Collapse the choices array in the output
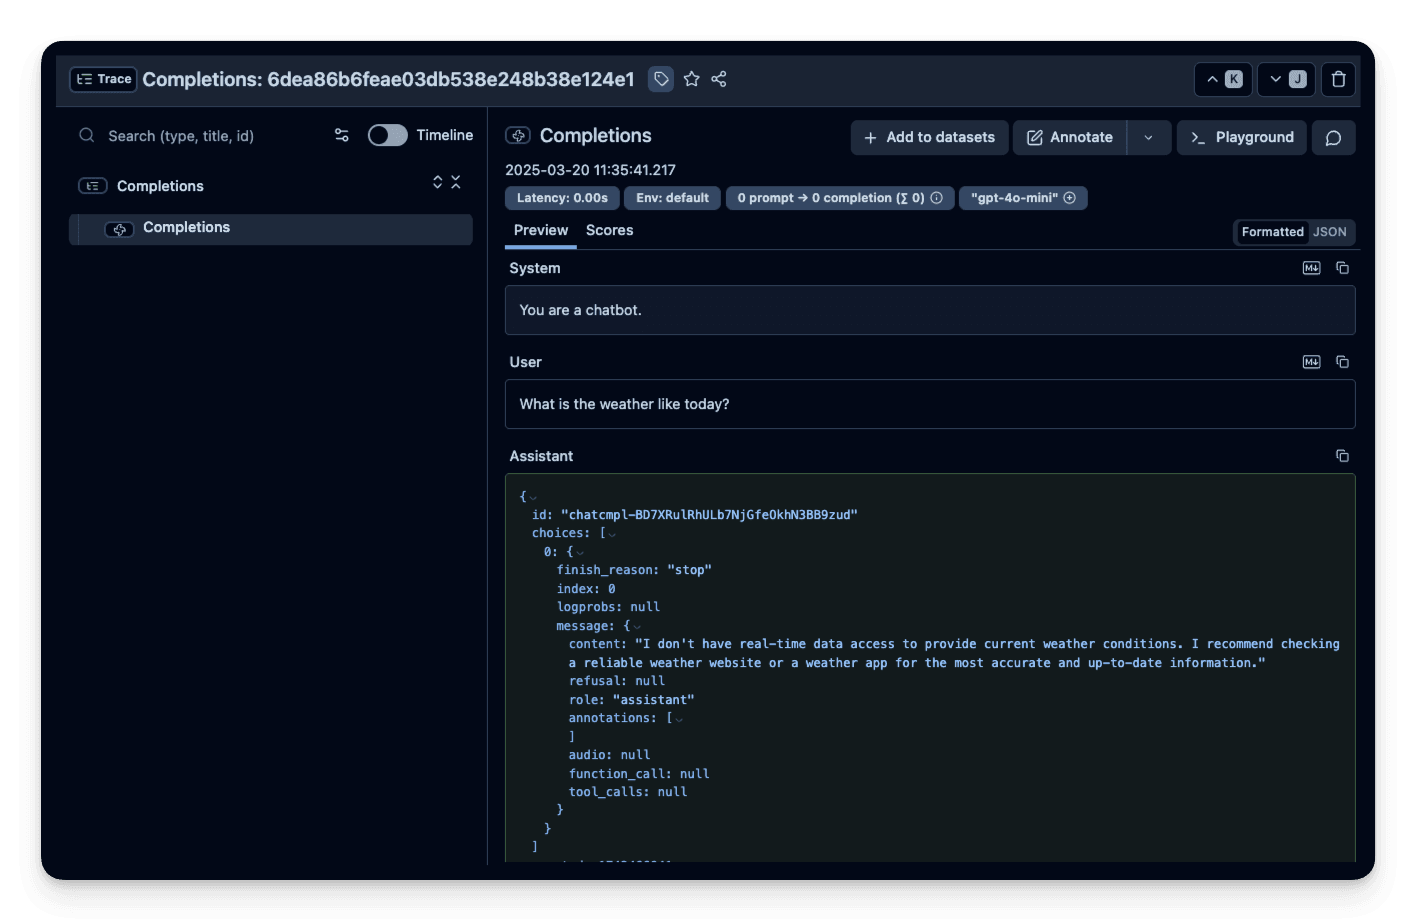 point(612,532)
